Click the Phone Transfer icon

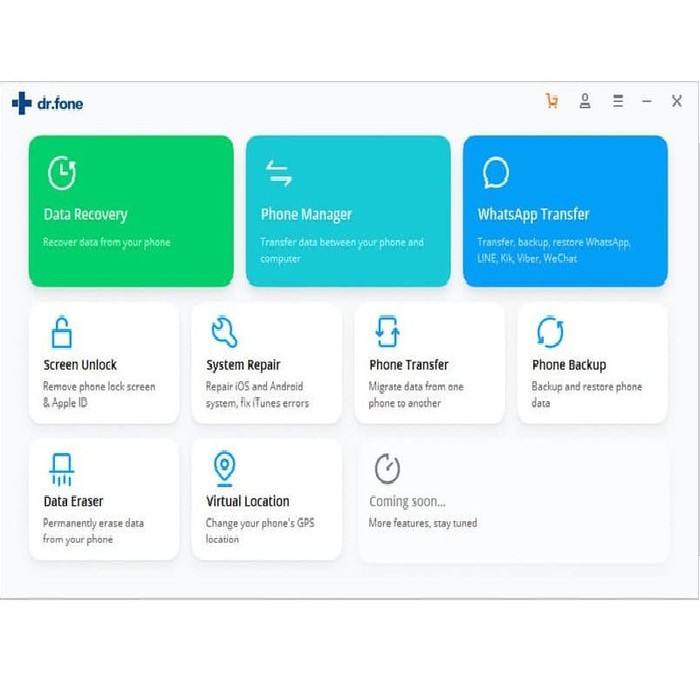coord(387,331)
